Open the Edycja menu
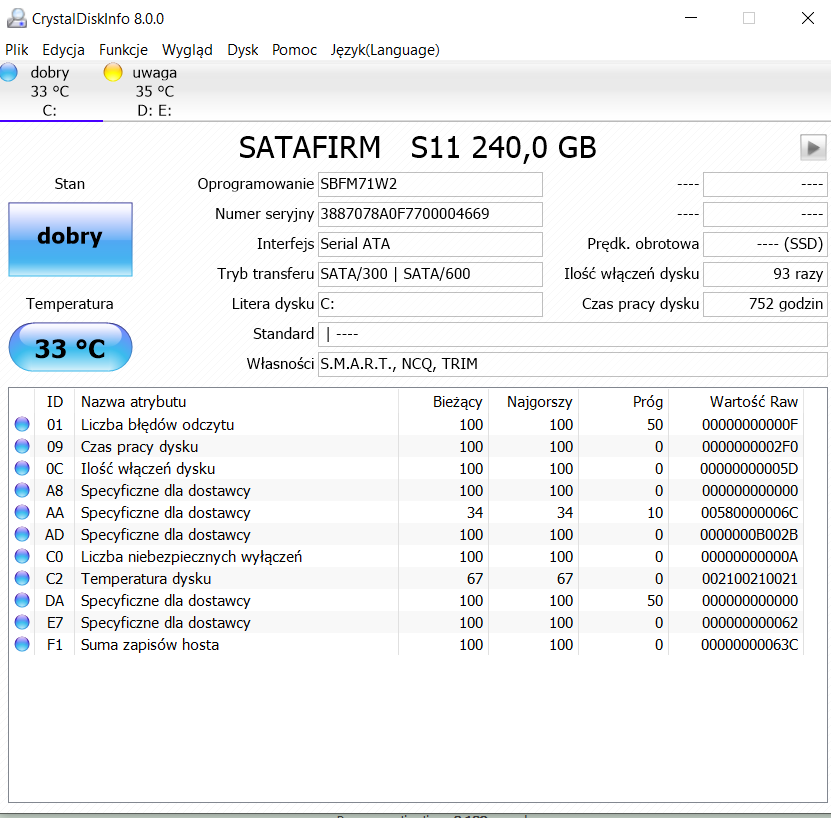Viewport: 831px width, 818px height. (64, 50)
